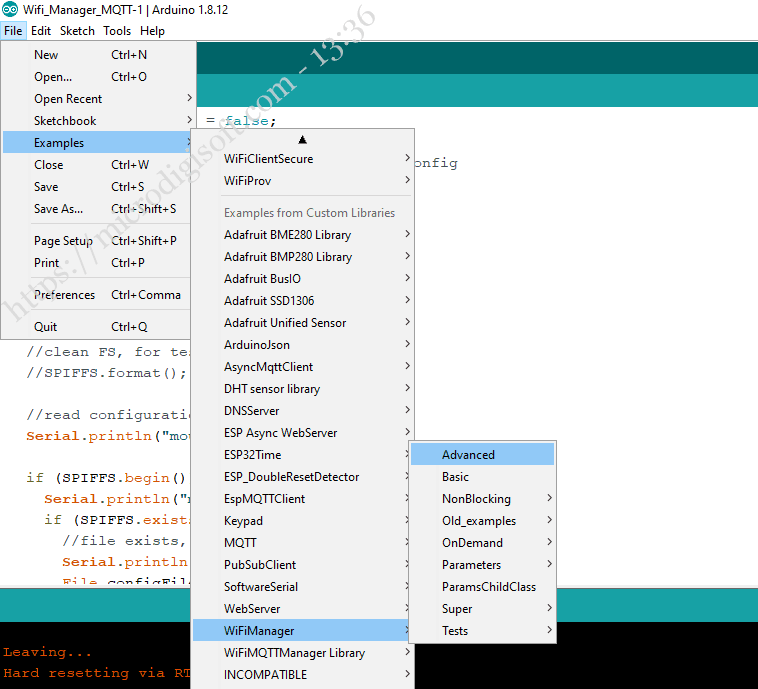
Task: Select the WiFiManager examples entry
Action: [x=301, y=631]
